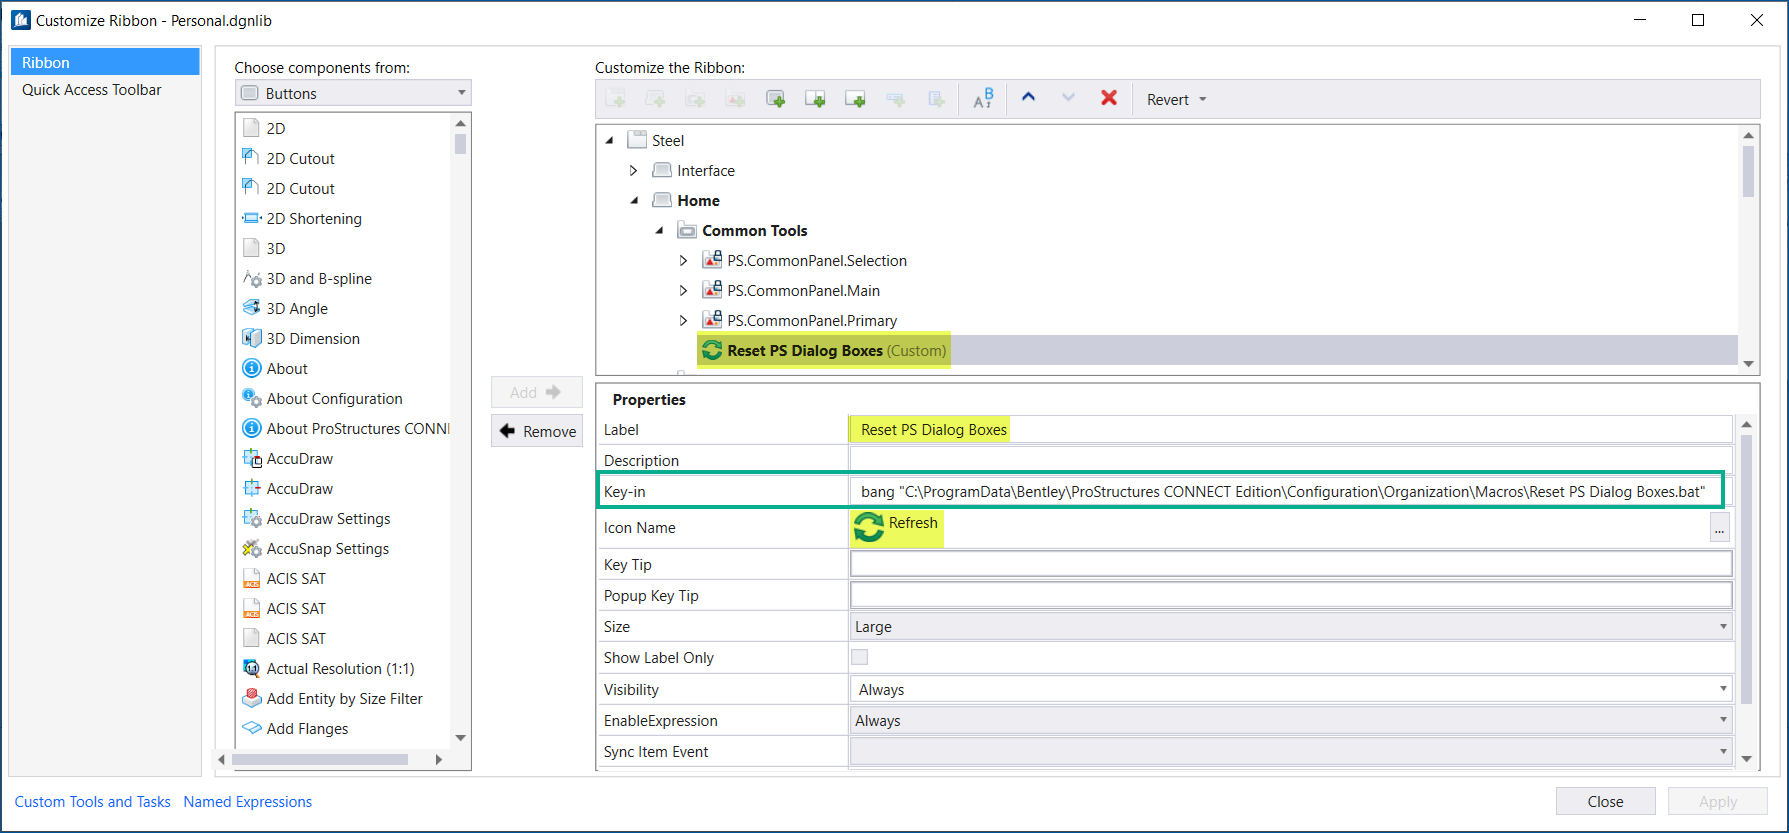Click the ribbon tree vertical scrollbar thumb
Viewport: 1789px width, 833px height.
coord(1748,171)
